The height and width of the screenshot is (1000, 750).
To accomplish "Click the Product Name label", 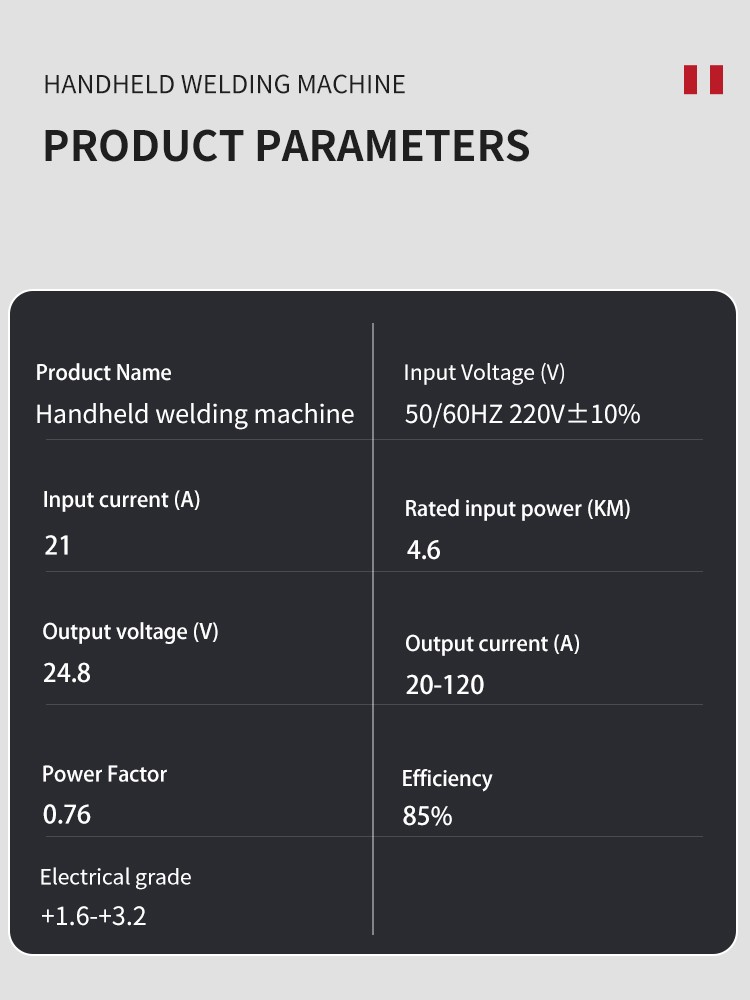I will [x=103, y=373].
